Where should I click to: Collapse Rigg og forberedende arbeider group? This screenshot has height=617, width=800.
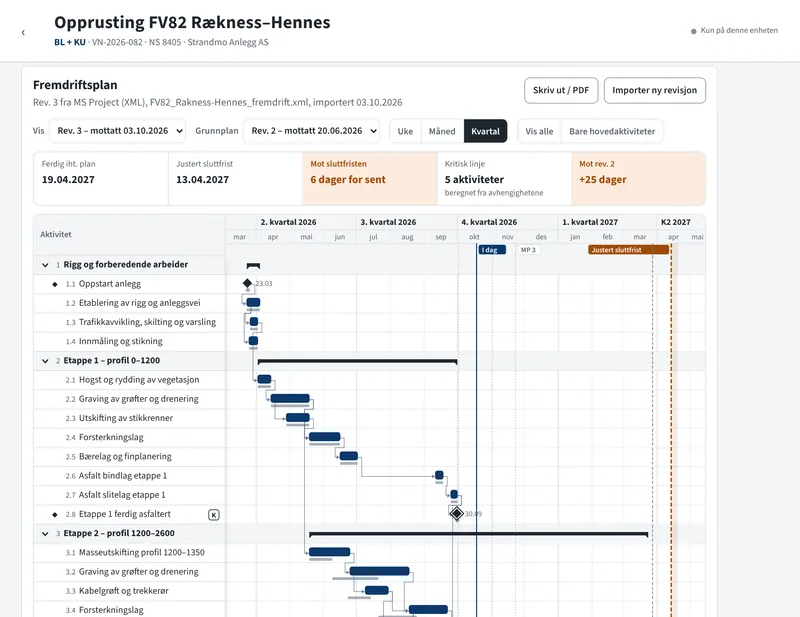[x=45, y=265]
